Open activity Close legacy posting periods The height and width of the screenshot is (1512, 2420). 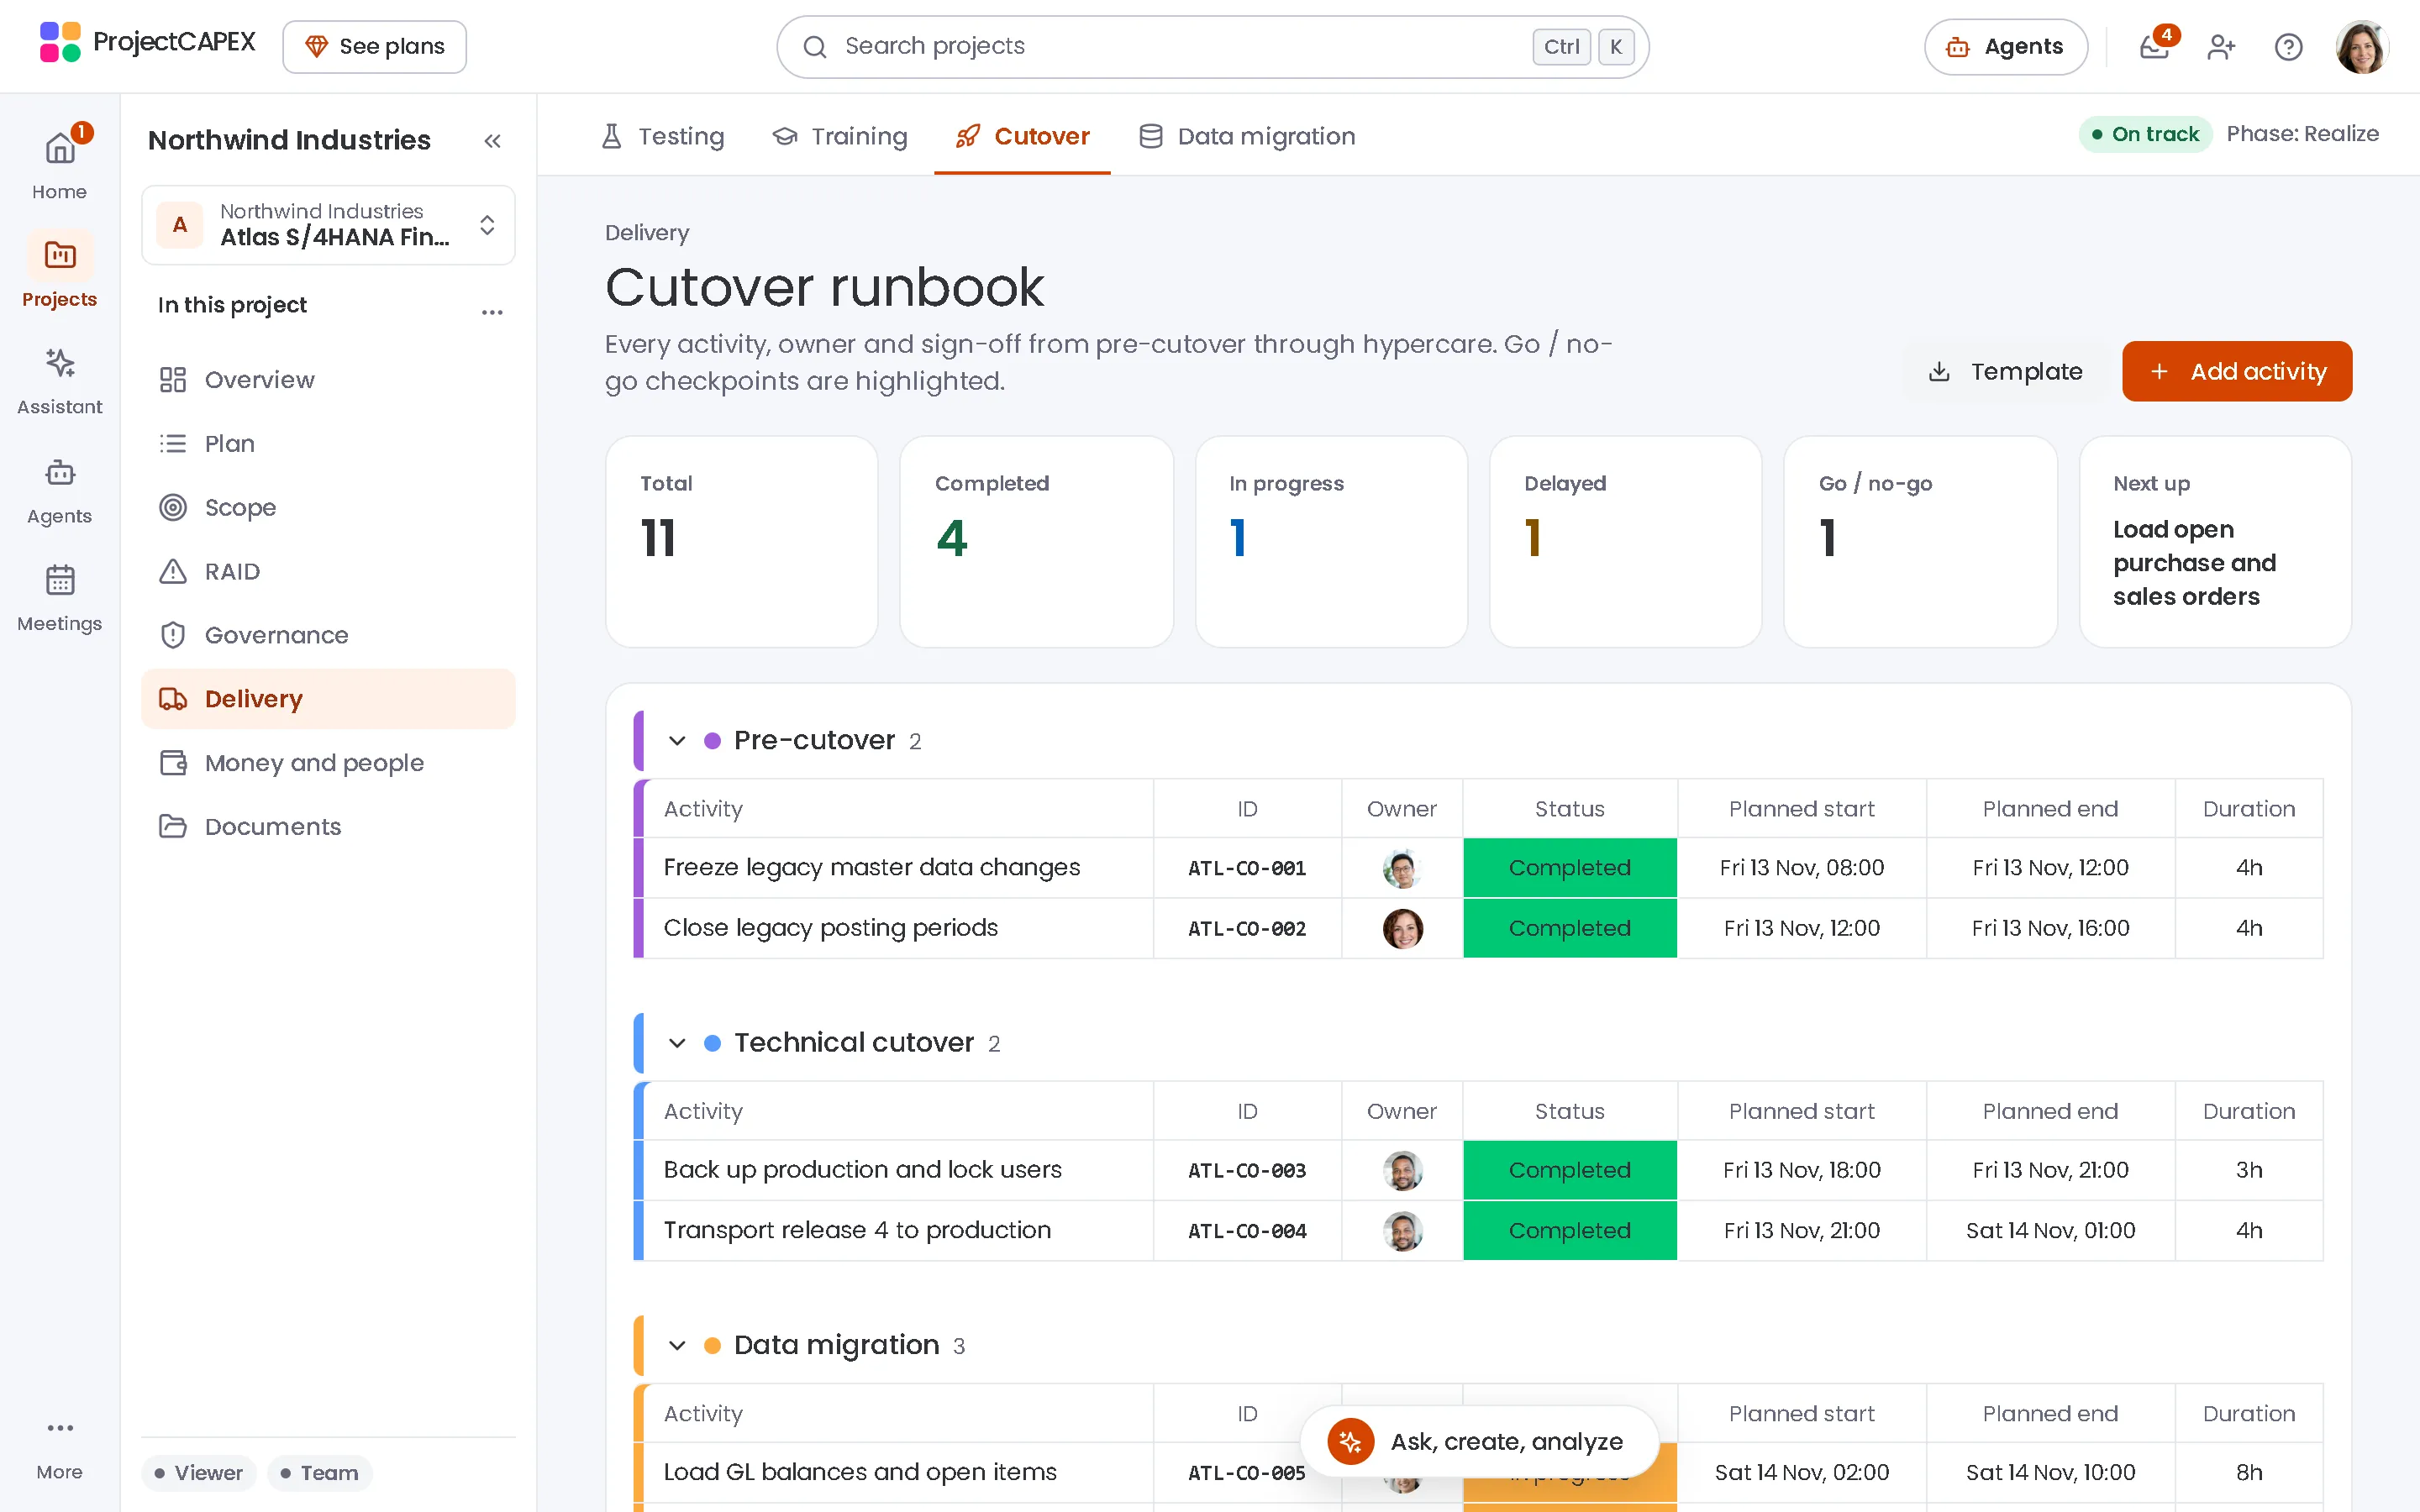coord(830,928)
